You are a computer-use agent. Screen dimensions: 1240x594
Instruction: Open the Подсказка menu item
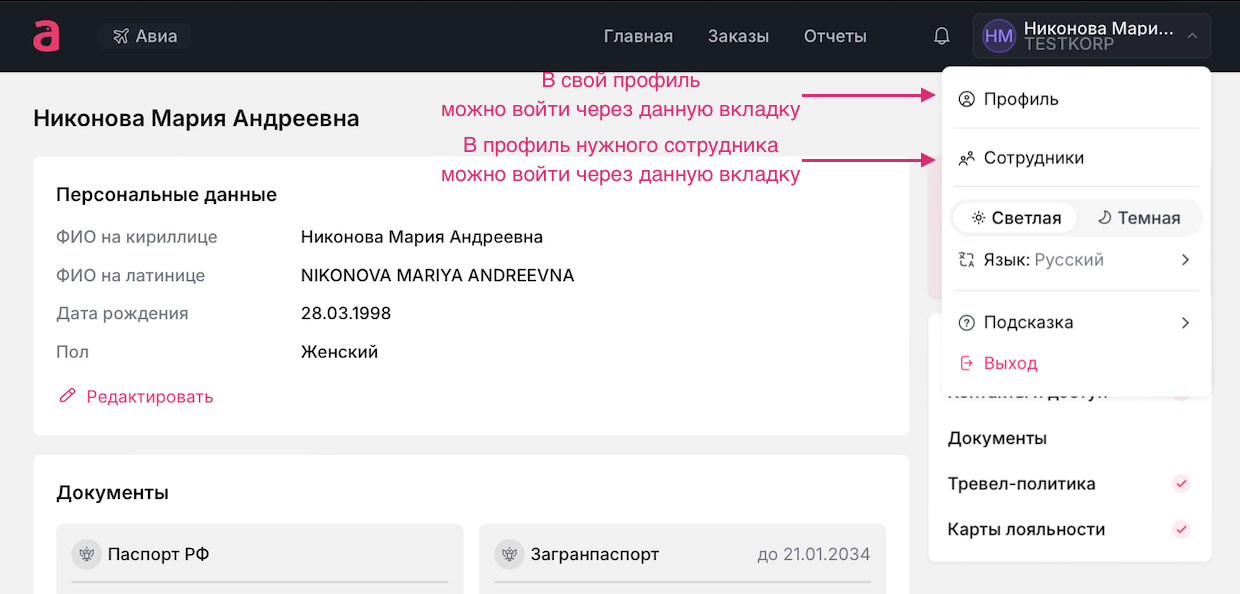[1076, 323]
